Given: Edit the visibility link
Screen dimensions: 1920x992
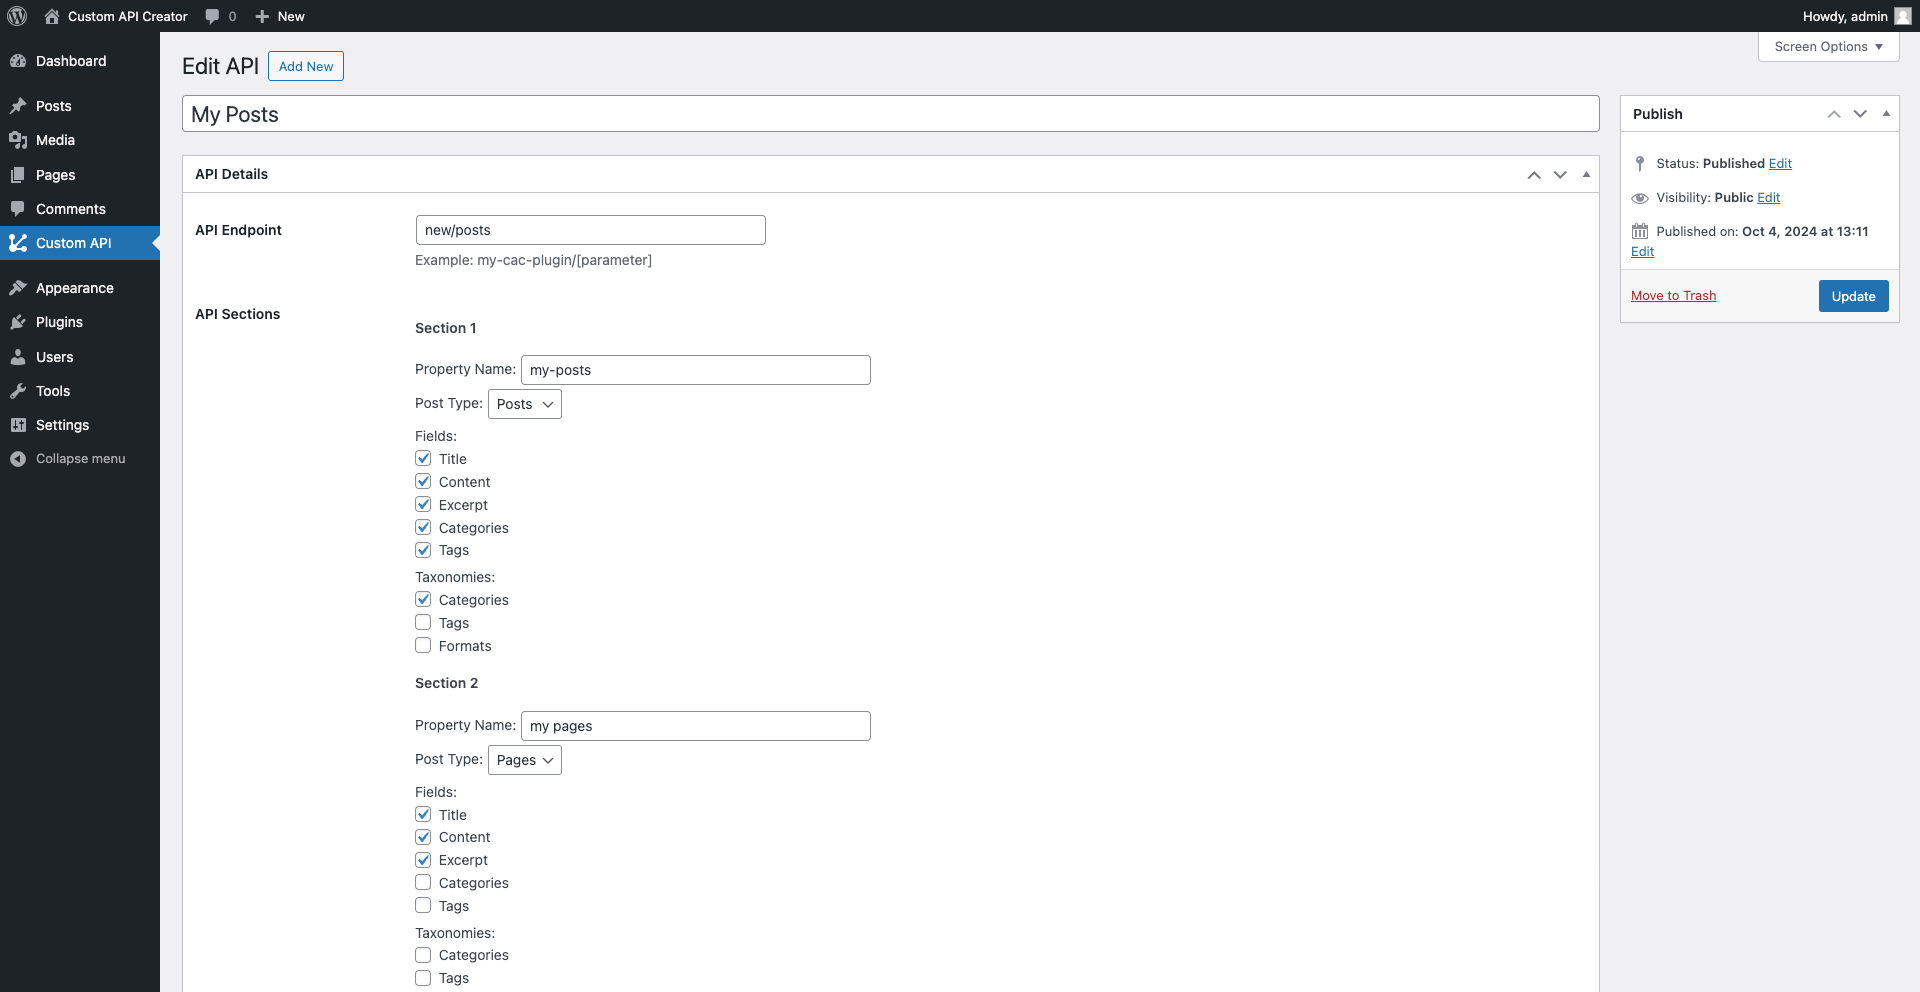Looking at the screenshot, I should [1768, 197].
